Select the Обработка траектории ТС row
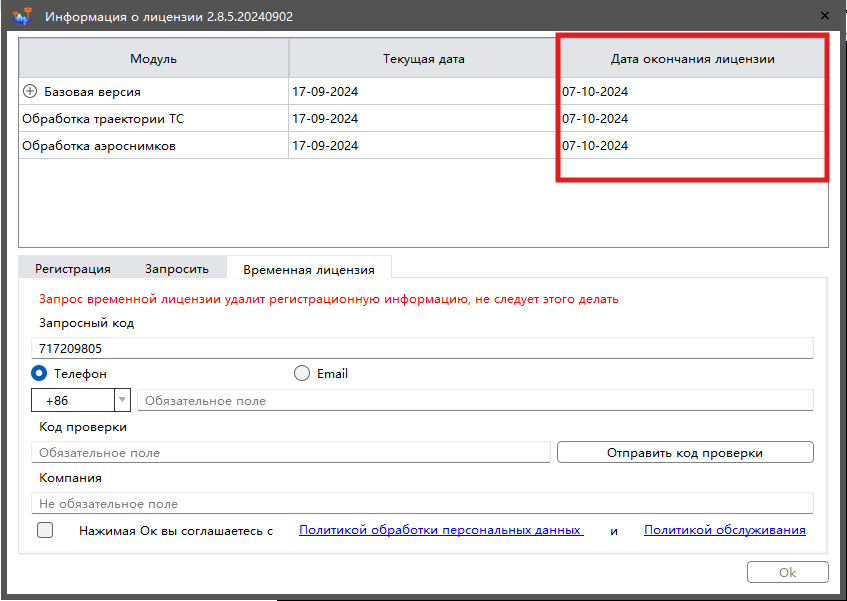 pyautogui.click(x=423, y=118)
